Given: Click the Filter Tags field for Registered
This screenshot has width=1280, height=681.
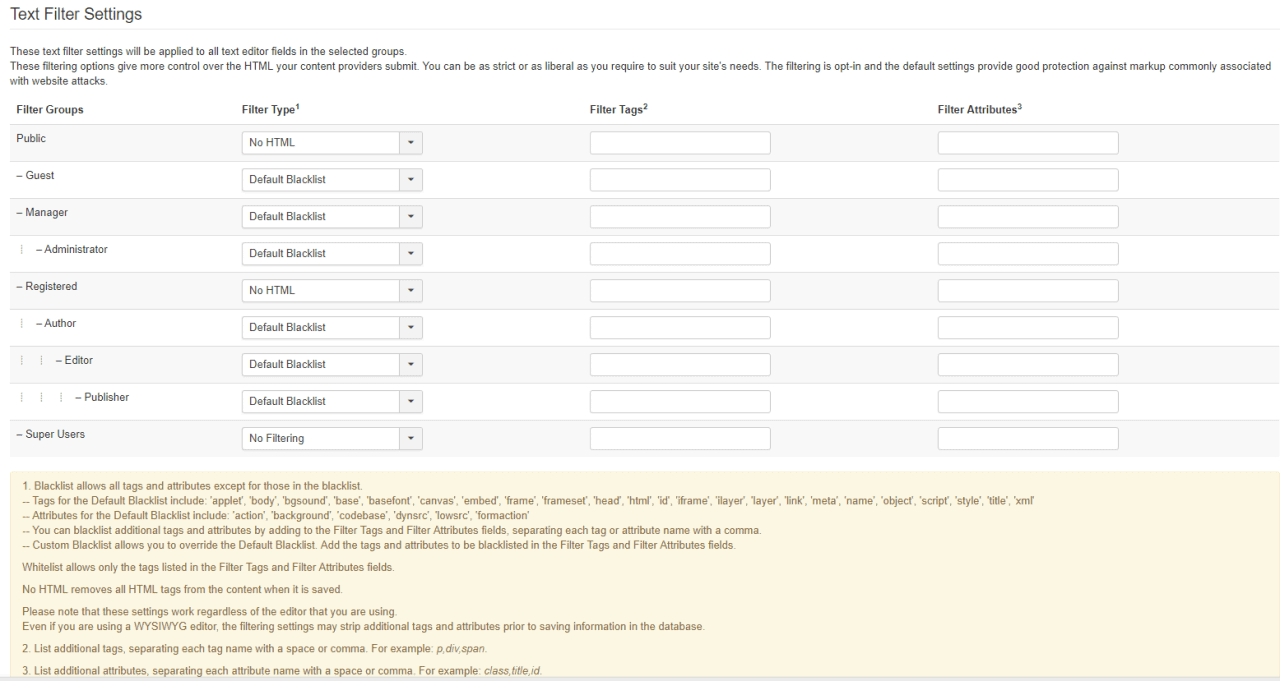Looking at the screenshot, I should tap(680, 291).
